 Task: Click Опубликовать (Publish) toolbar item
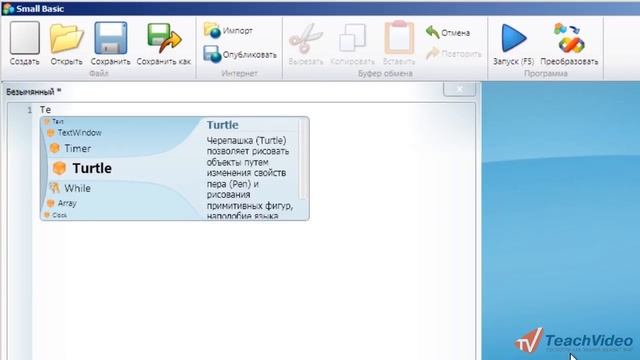point(240,54)
